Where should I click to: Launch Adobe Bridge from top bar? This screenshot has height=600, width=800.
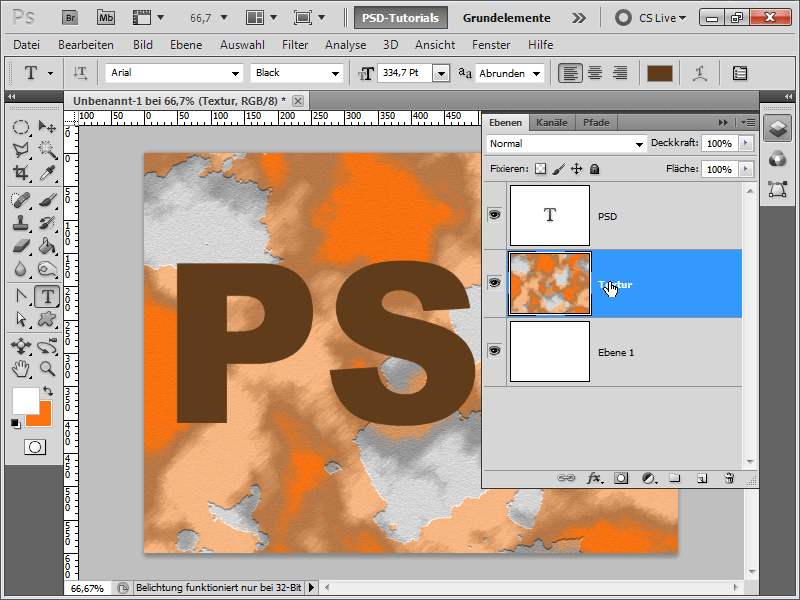pos(70,18)
